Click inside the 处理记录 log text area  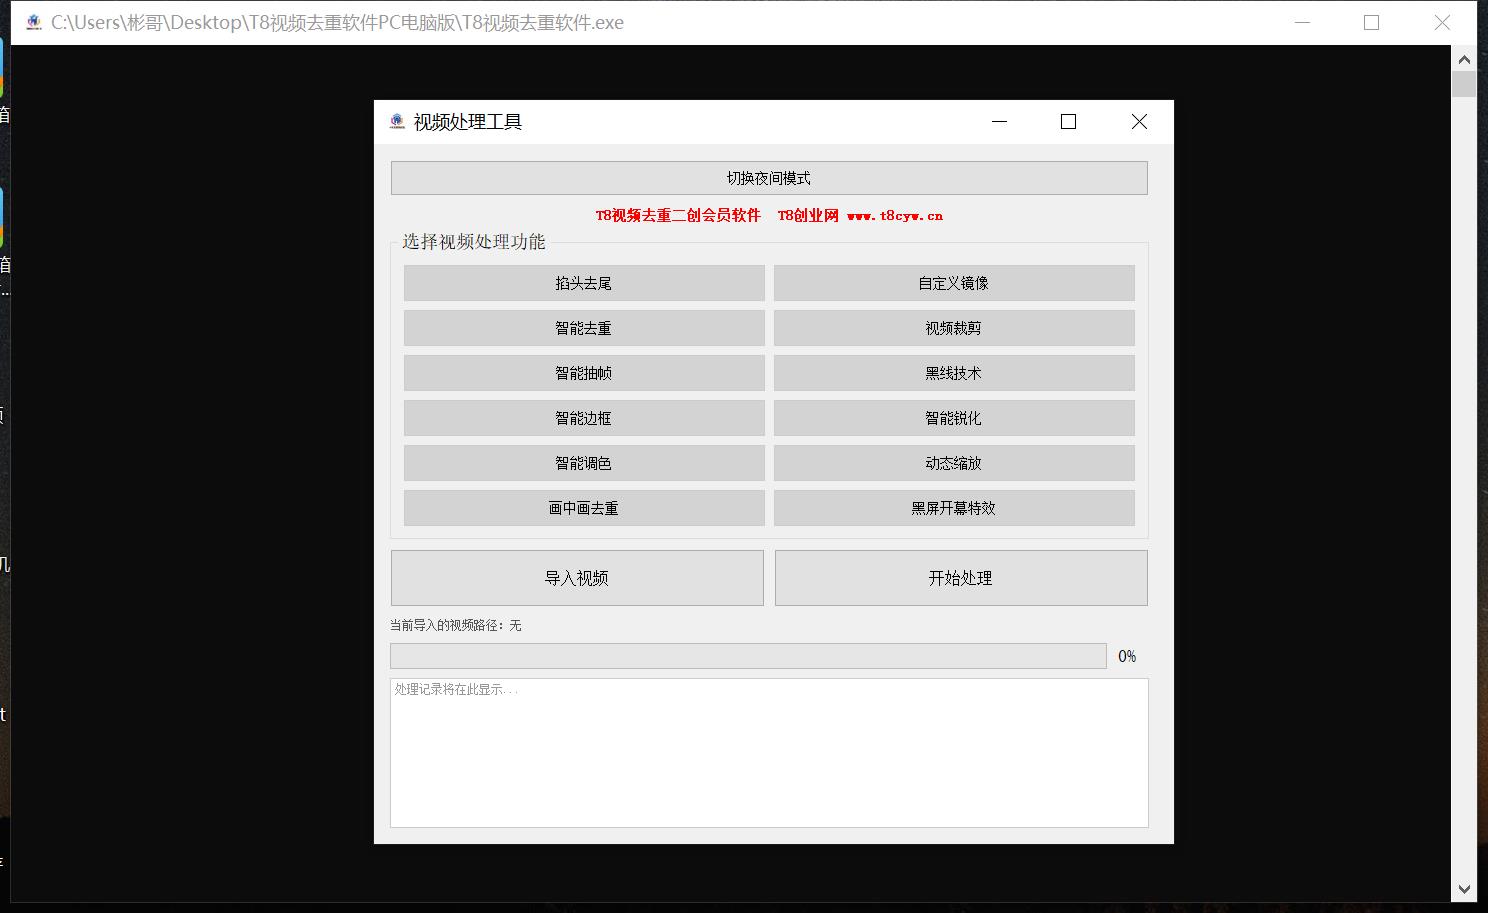click(x=769, y=753)
